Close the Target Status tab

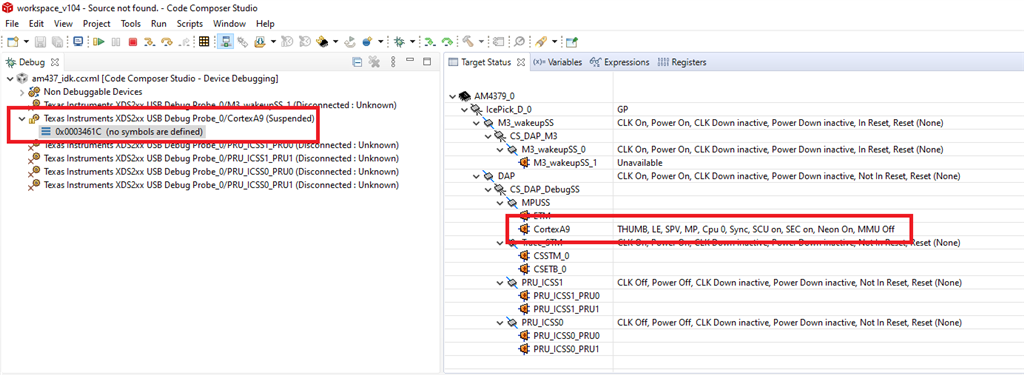tap(520, 62)
